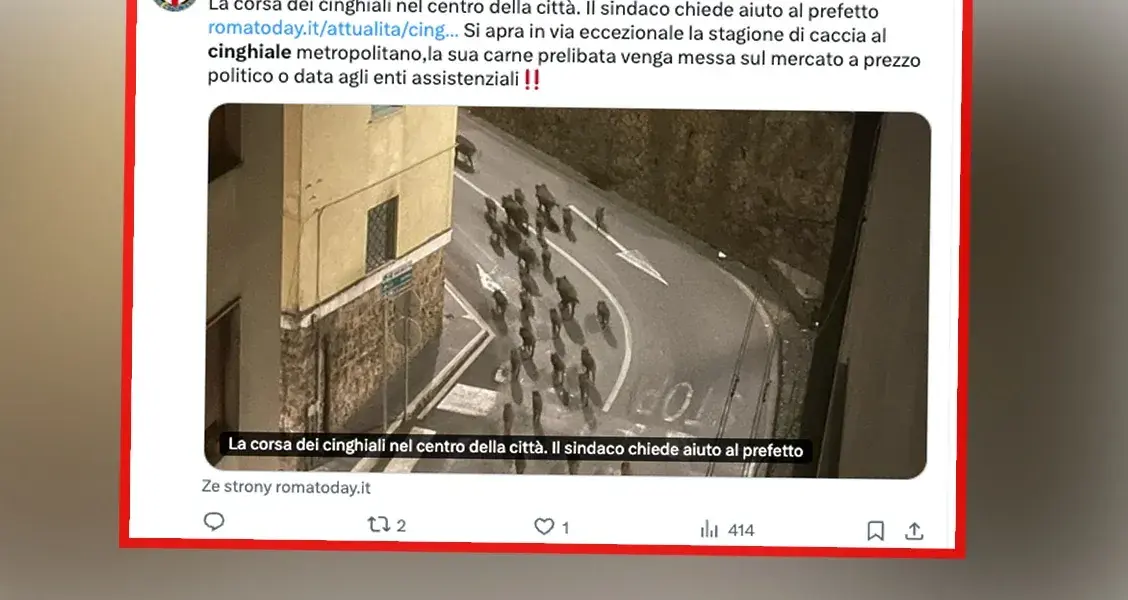Select the bold 'cinghiale' keyword
This screenshot has height=600, width=1128.
tap(250, 52)
